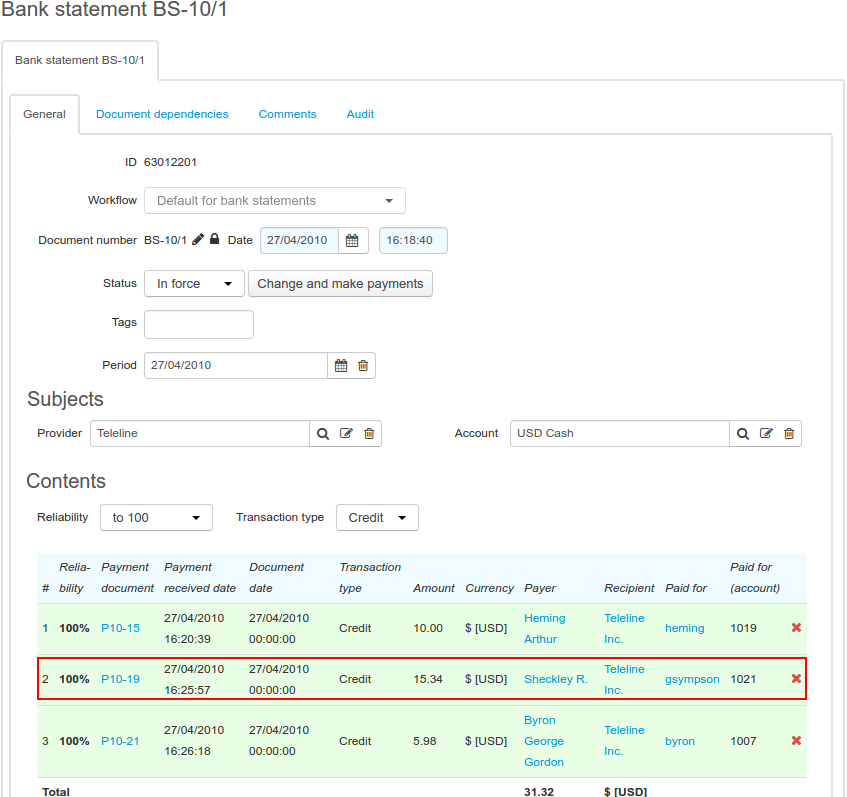Edit the Provider Teleline with its edit icon

pyautogui.click(x=346, y=433)
